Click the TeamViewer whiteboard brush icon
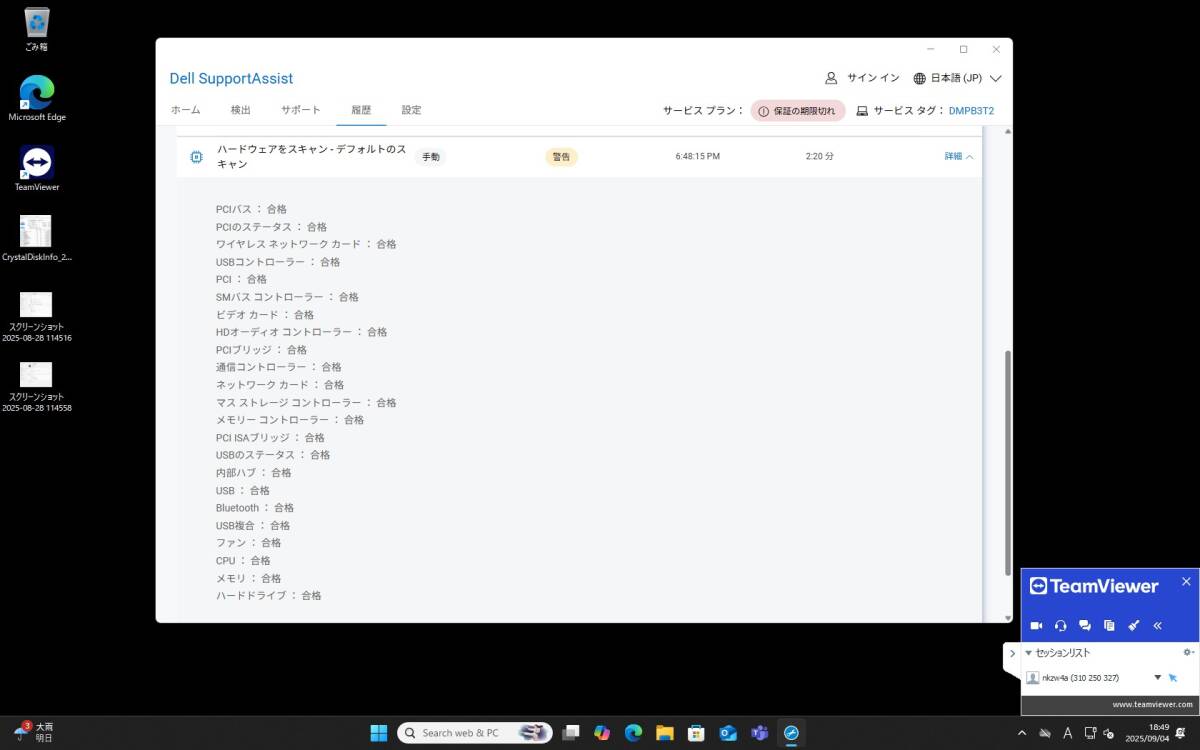 point(1133,626)
